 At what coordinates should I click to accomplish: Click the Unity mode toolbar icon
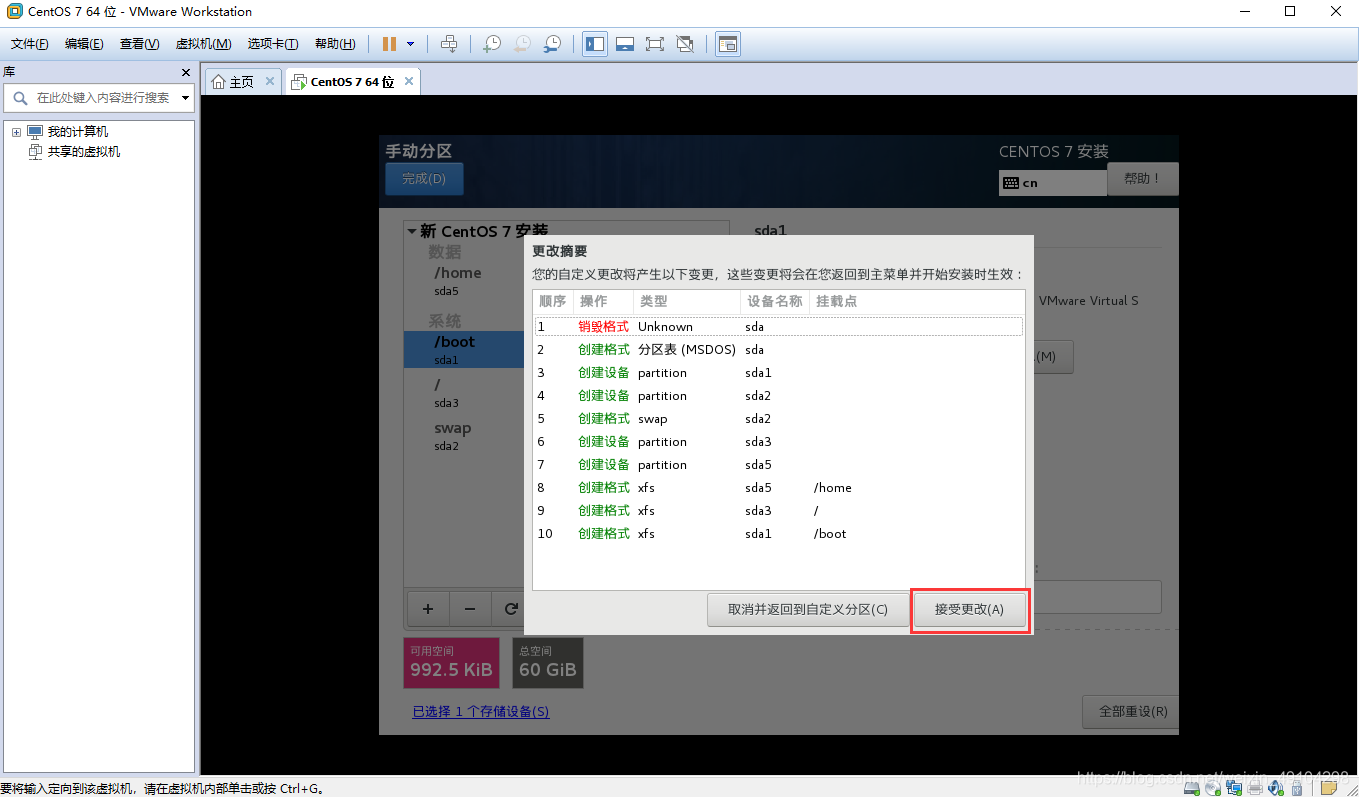click(x=685, y=44)
